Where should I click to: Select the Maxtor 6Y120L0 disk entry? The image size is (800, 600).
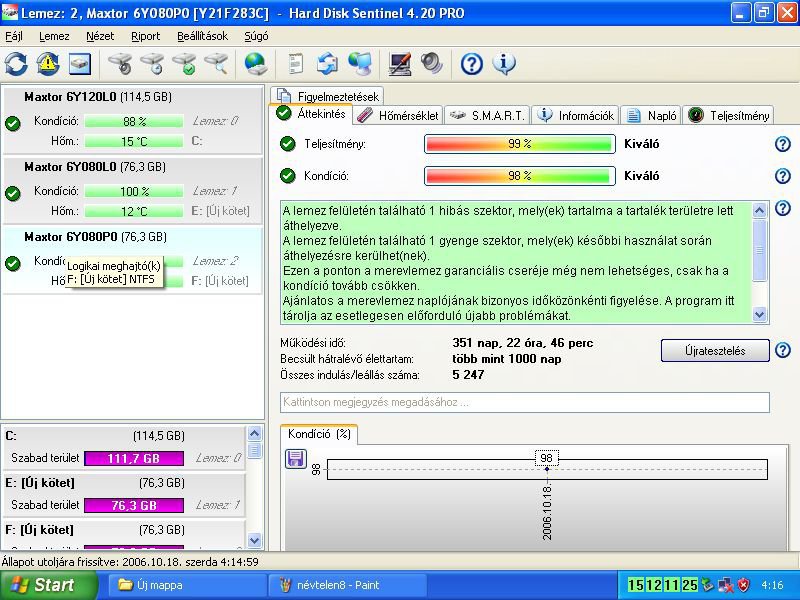pos(133,120)
